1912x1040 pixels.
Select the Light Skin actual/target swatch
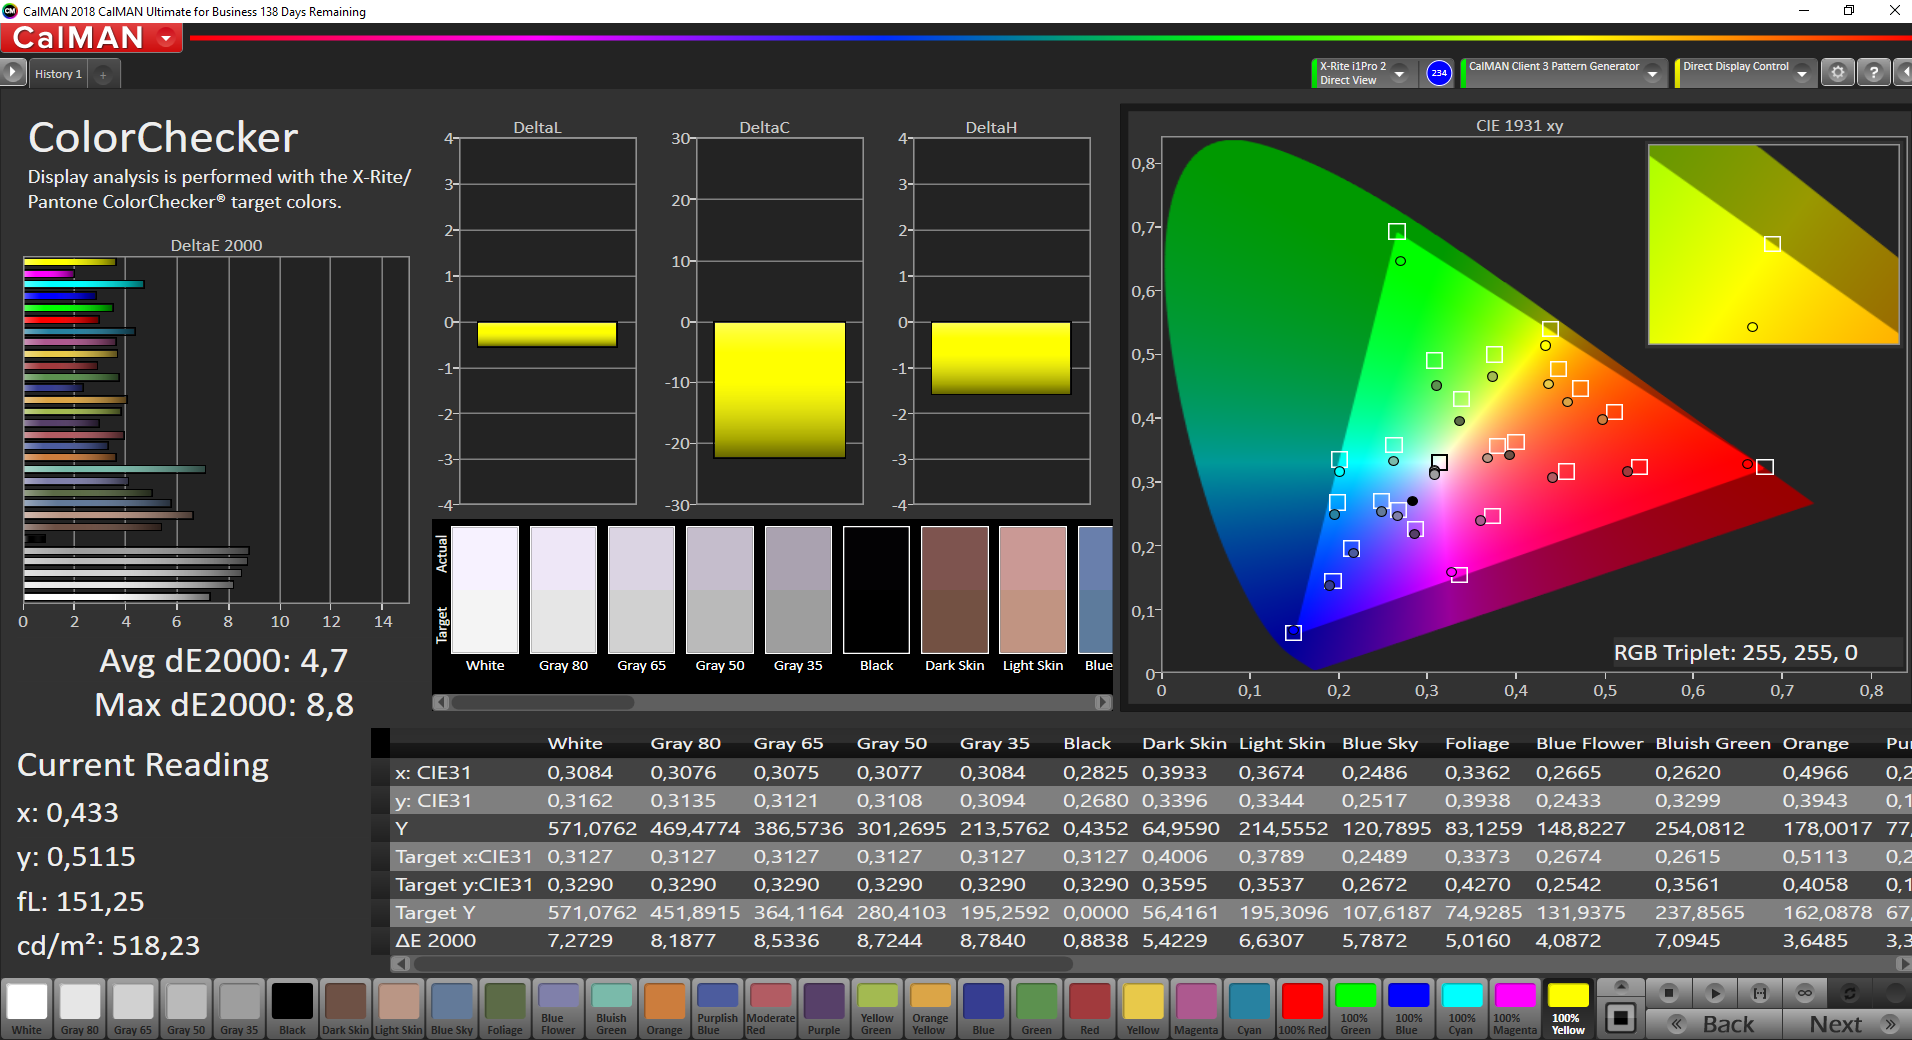point(1033,590)
